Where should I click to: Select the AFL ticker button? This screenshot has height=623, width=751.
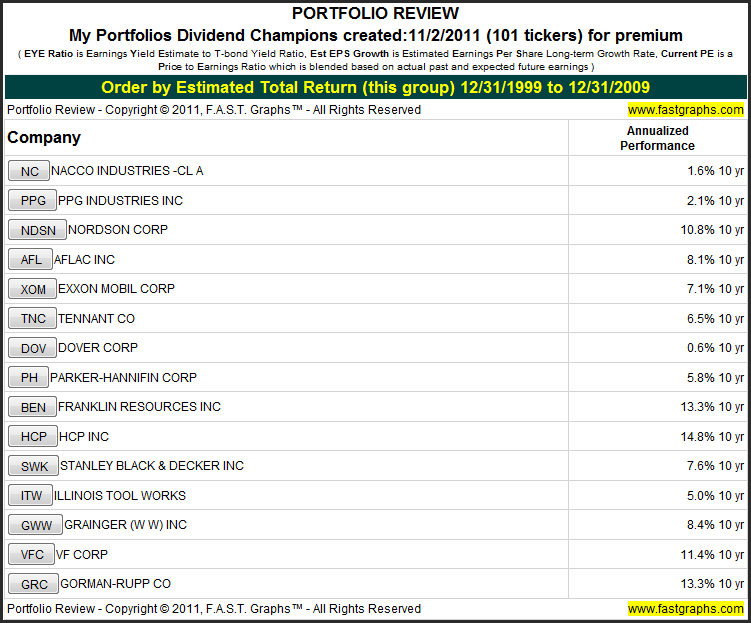30,260
